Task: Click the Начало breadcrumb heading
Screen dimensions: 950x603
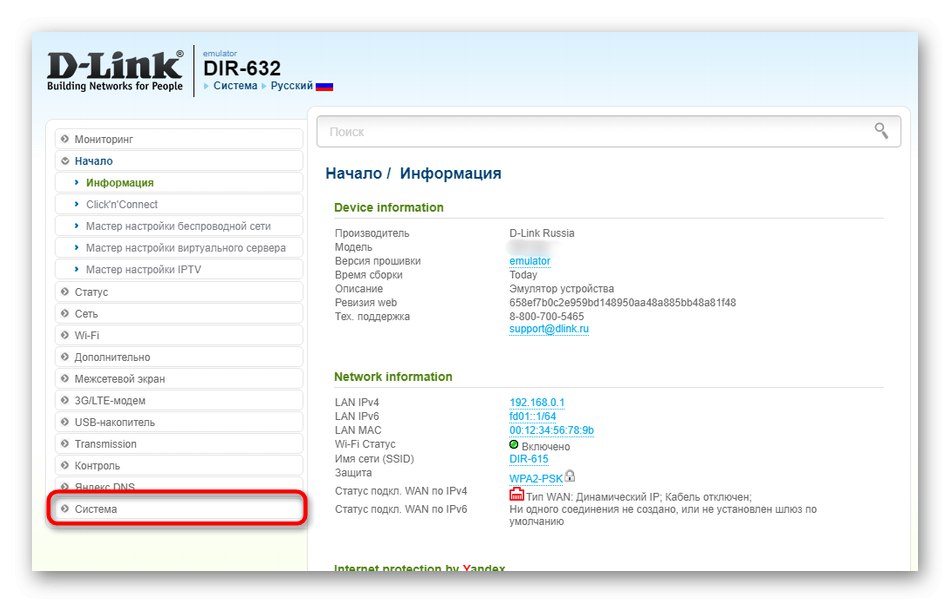Action: click(x=353, y=173)
